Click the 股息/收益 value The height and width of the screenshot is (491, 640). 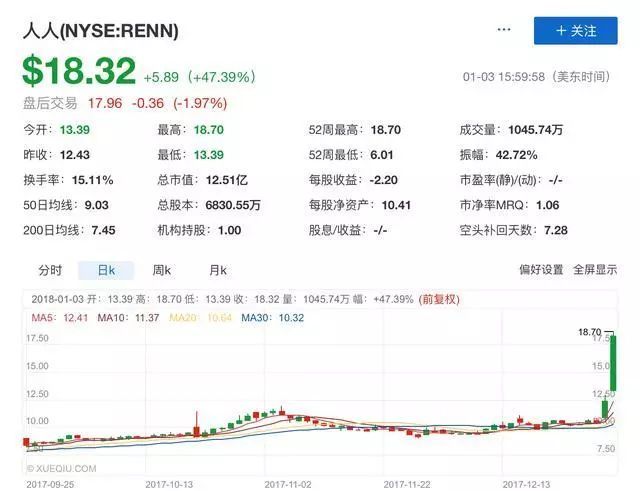point(380,231)
